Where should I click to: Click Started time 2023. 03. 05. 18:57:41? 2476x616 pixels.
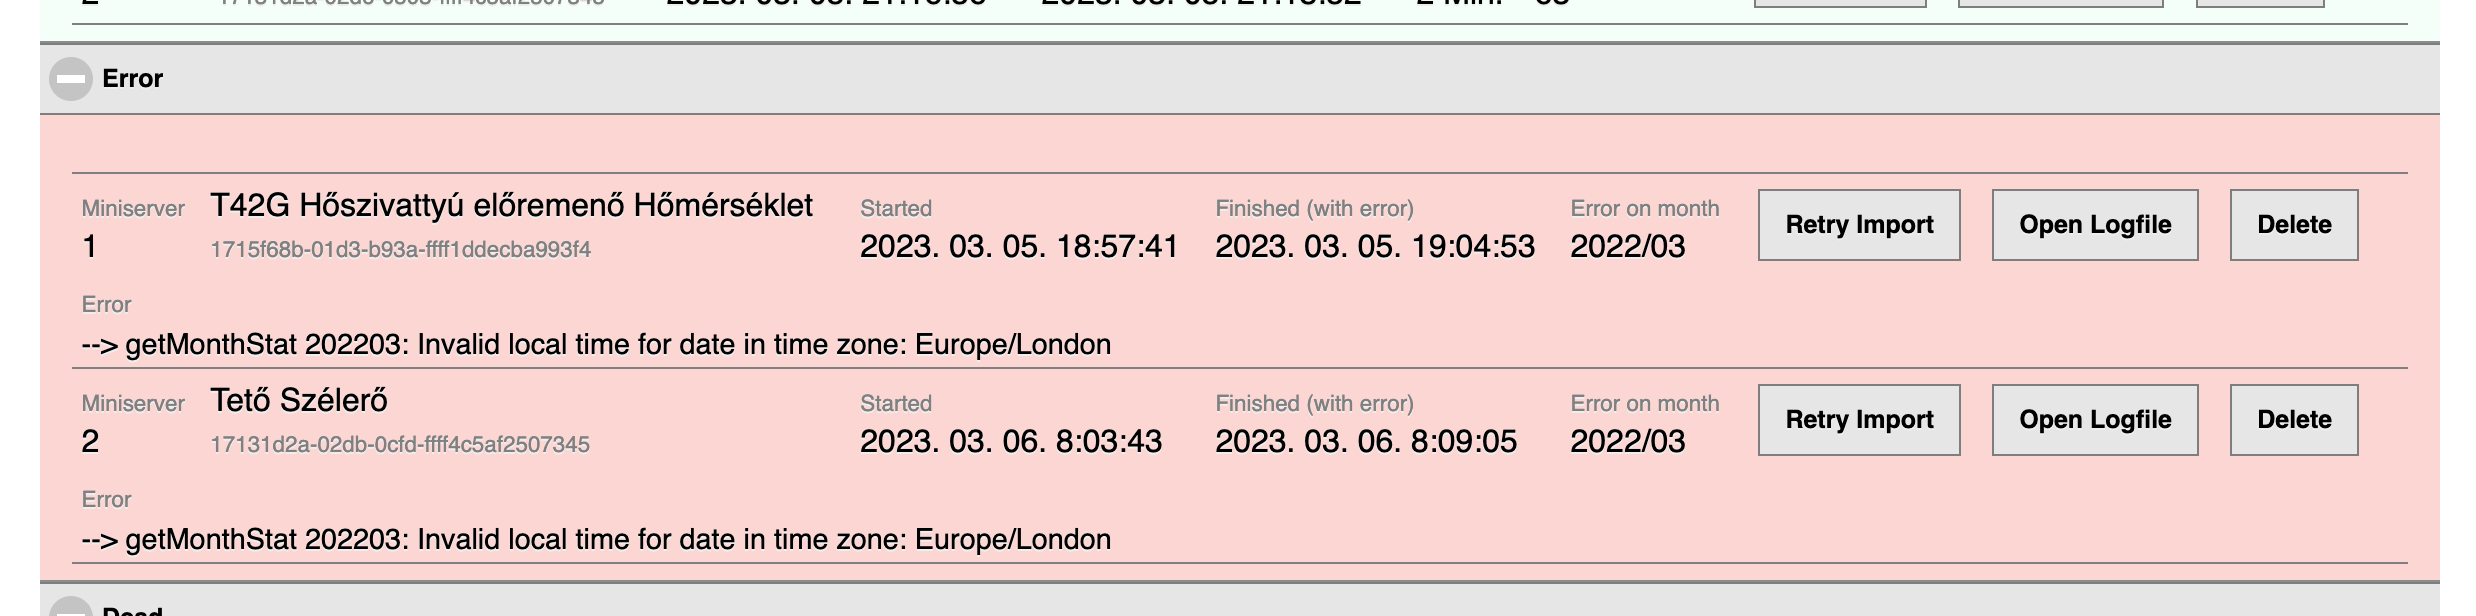pos(1019,247)
